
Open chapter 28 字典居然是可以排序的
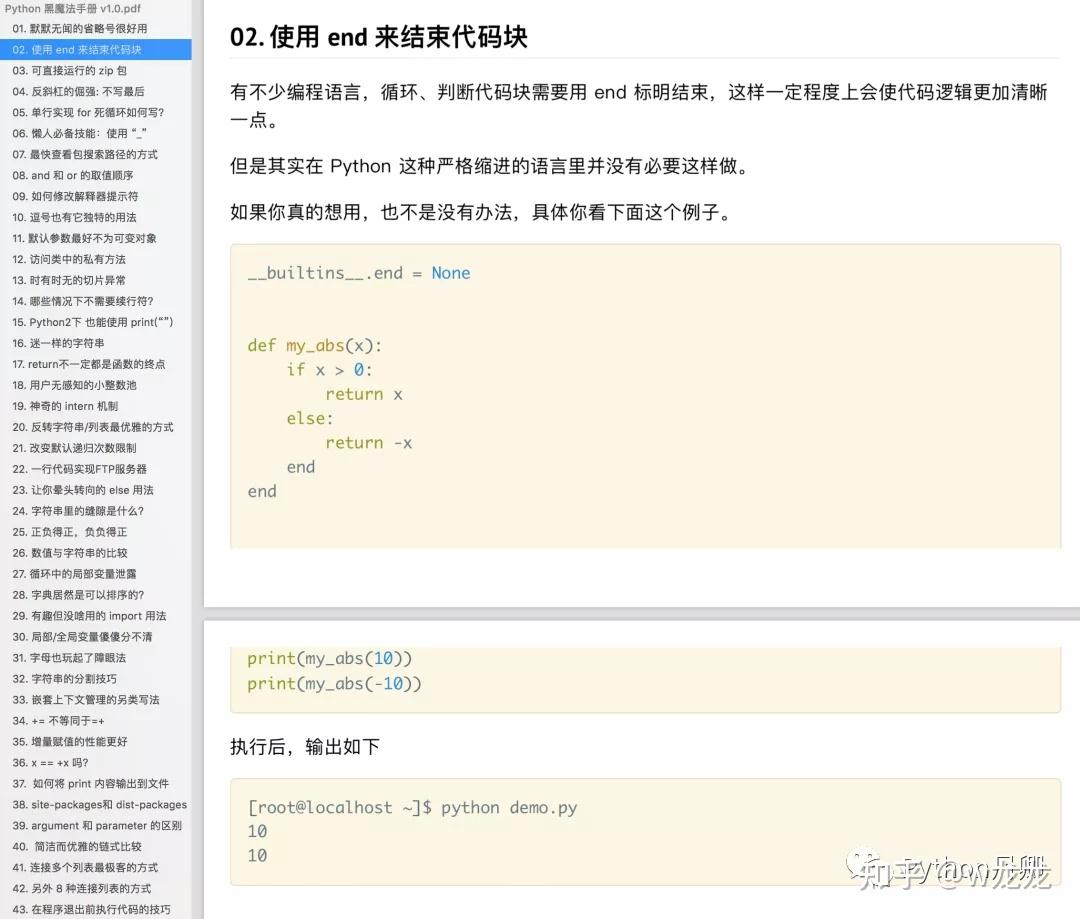pyautogui.click(x=90, y=595)
